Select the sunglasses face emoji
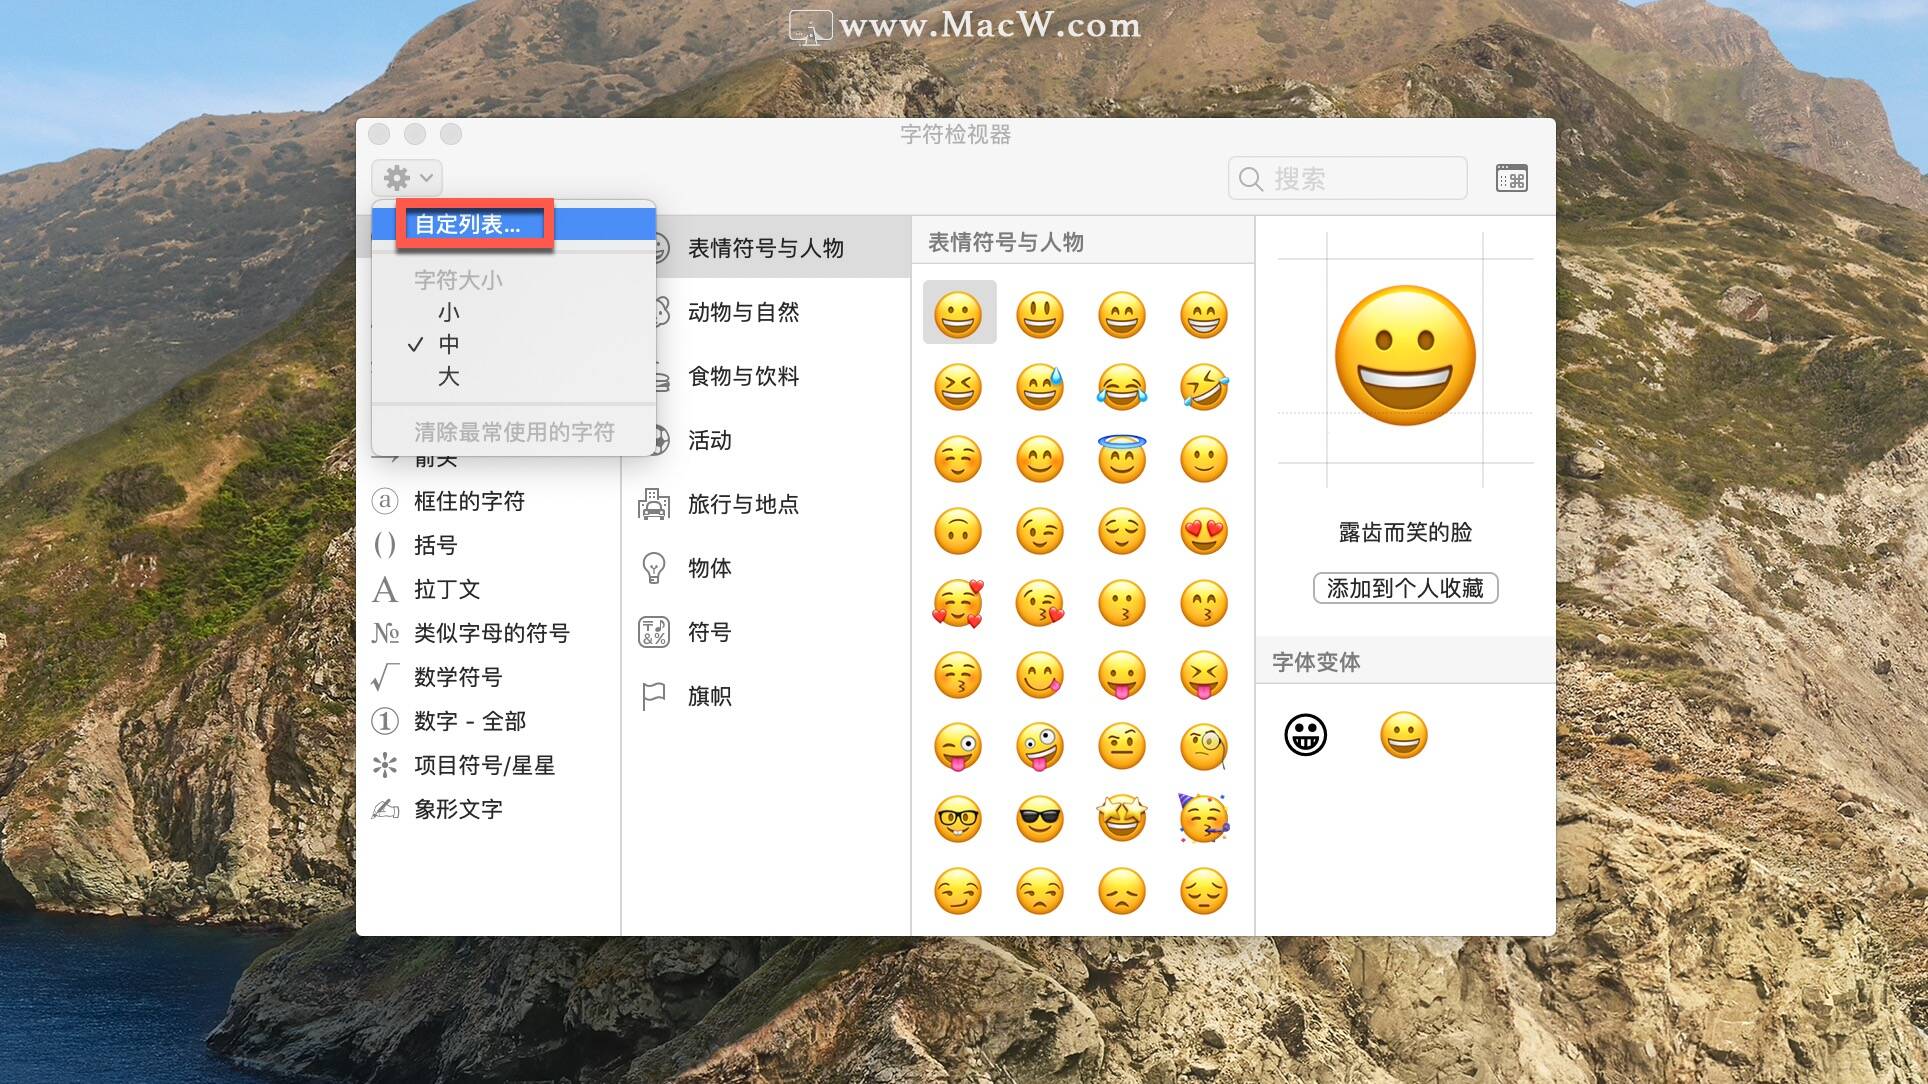1928x1084 pixels. pos(1039,820)
